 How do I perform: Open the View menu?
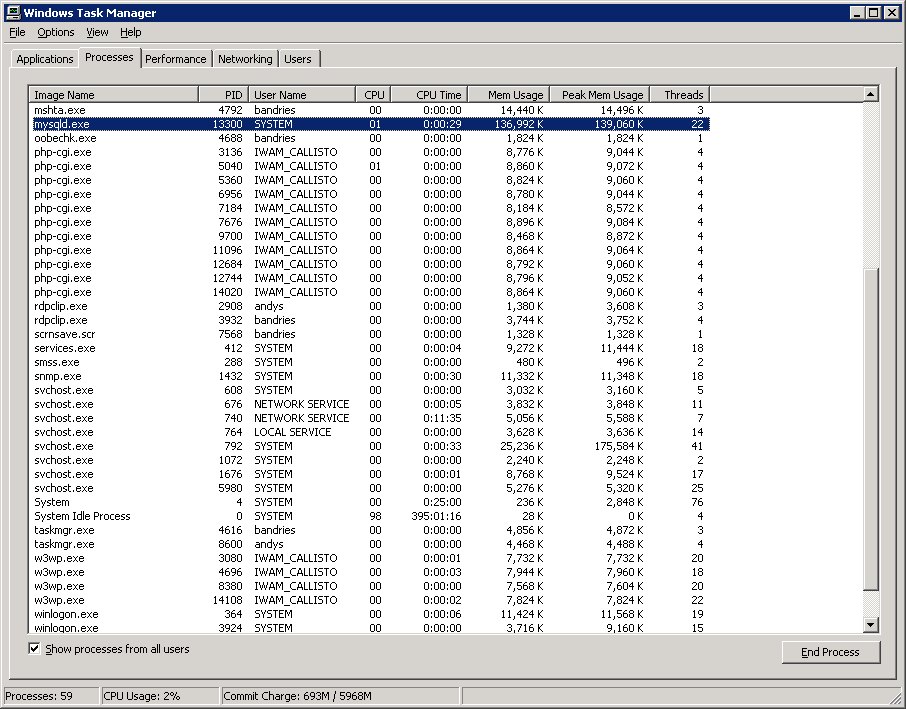coord(97,33)
